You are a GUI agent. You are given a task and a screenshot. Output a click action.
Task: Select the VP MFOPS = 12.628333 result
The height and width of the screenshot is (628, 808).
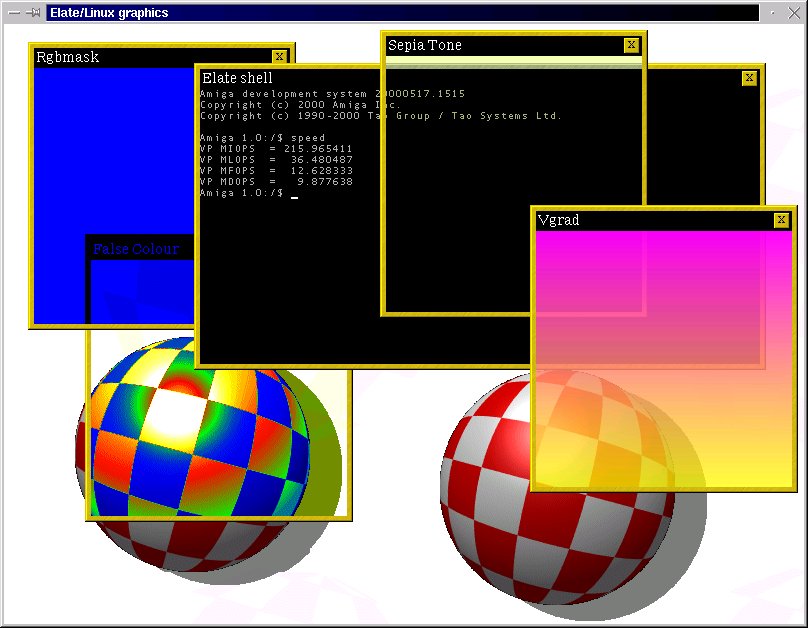[276, 171]
